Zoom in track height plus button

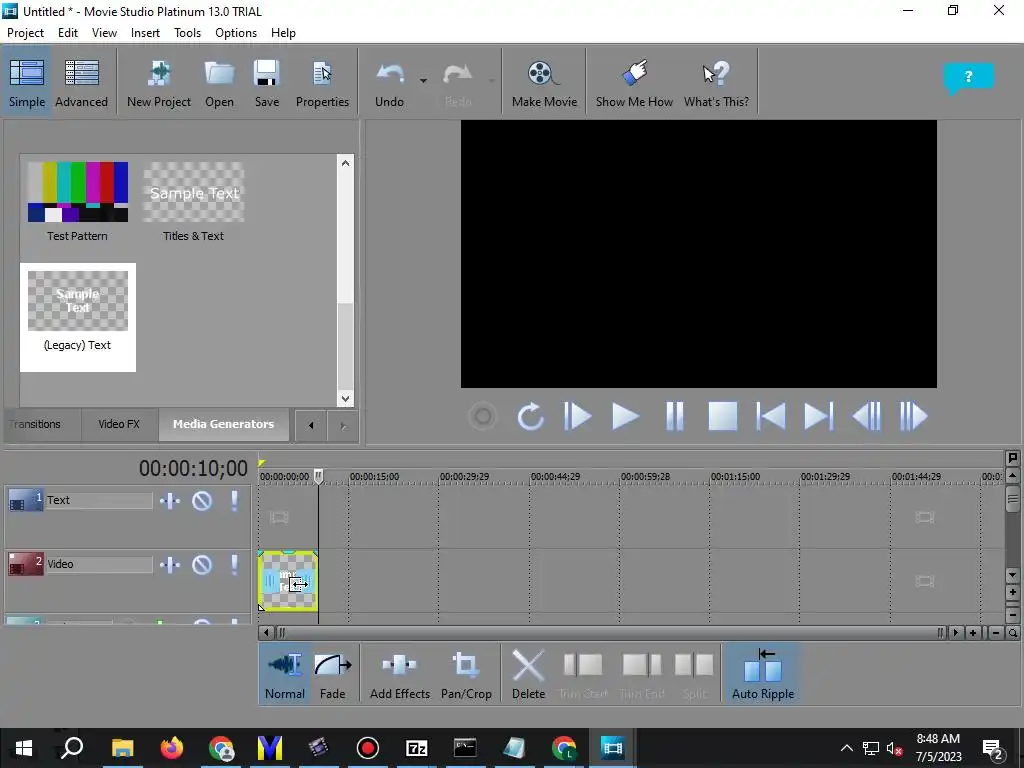[x=1012, y=593]
